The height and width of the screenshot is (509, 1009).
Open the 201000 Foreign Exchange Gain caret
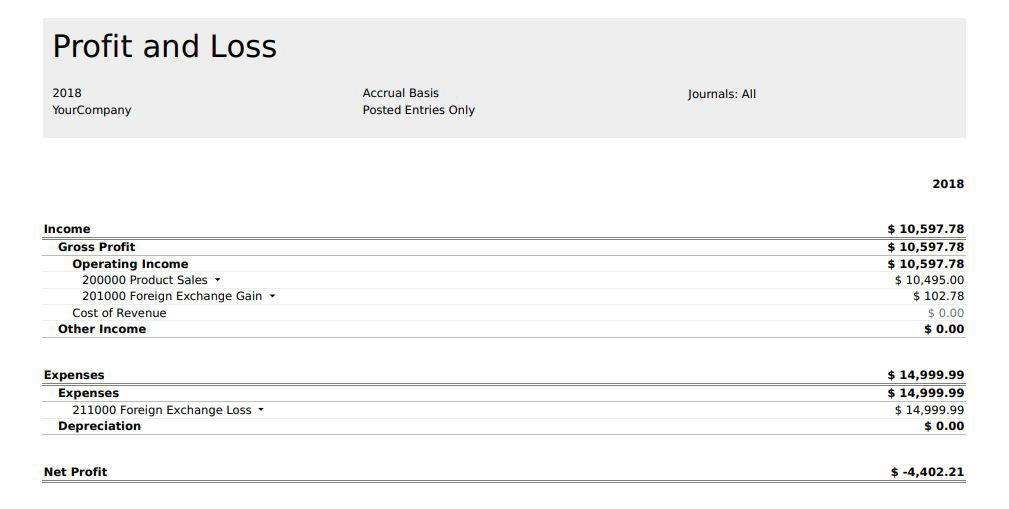[x=272, y=297]
